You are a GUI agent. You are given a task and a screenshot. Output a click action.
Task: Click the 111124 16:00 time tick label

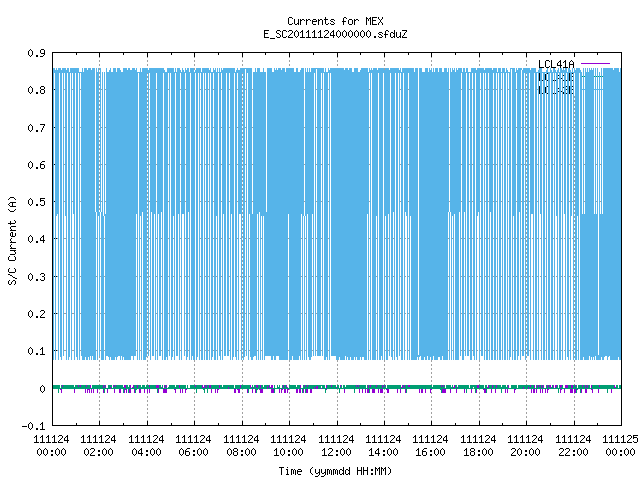coord(430,446)
